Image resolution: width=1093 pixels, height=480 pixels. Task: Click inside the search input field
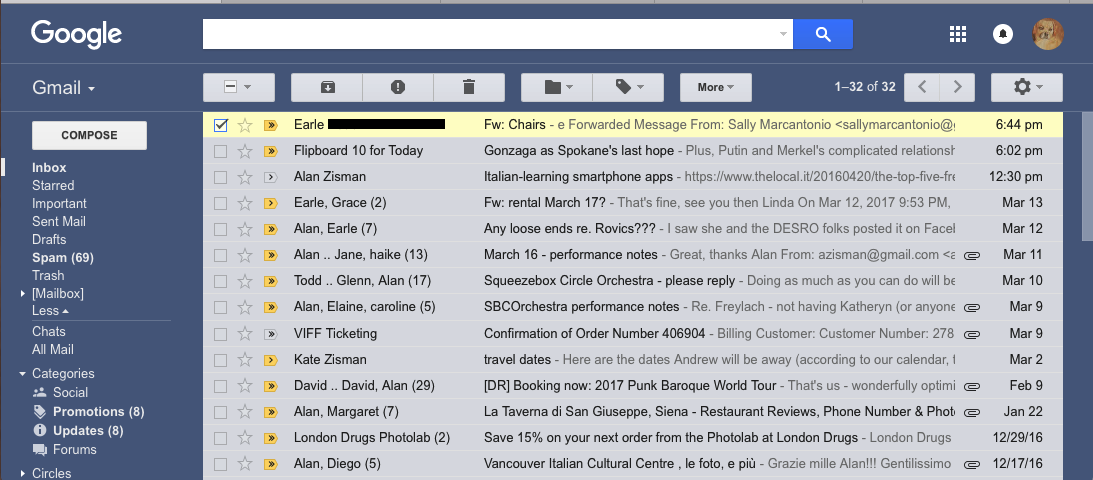coord(490,34)
